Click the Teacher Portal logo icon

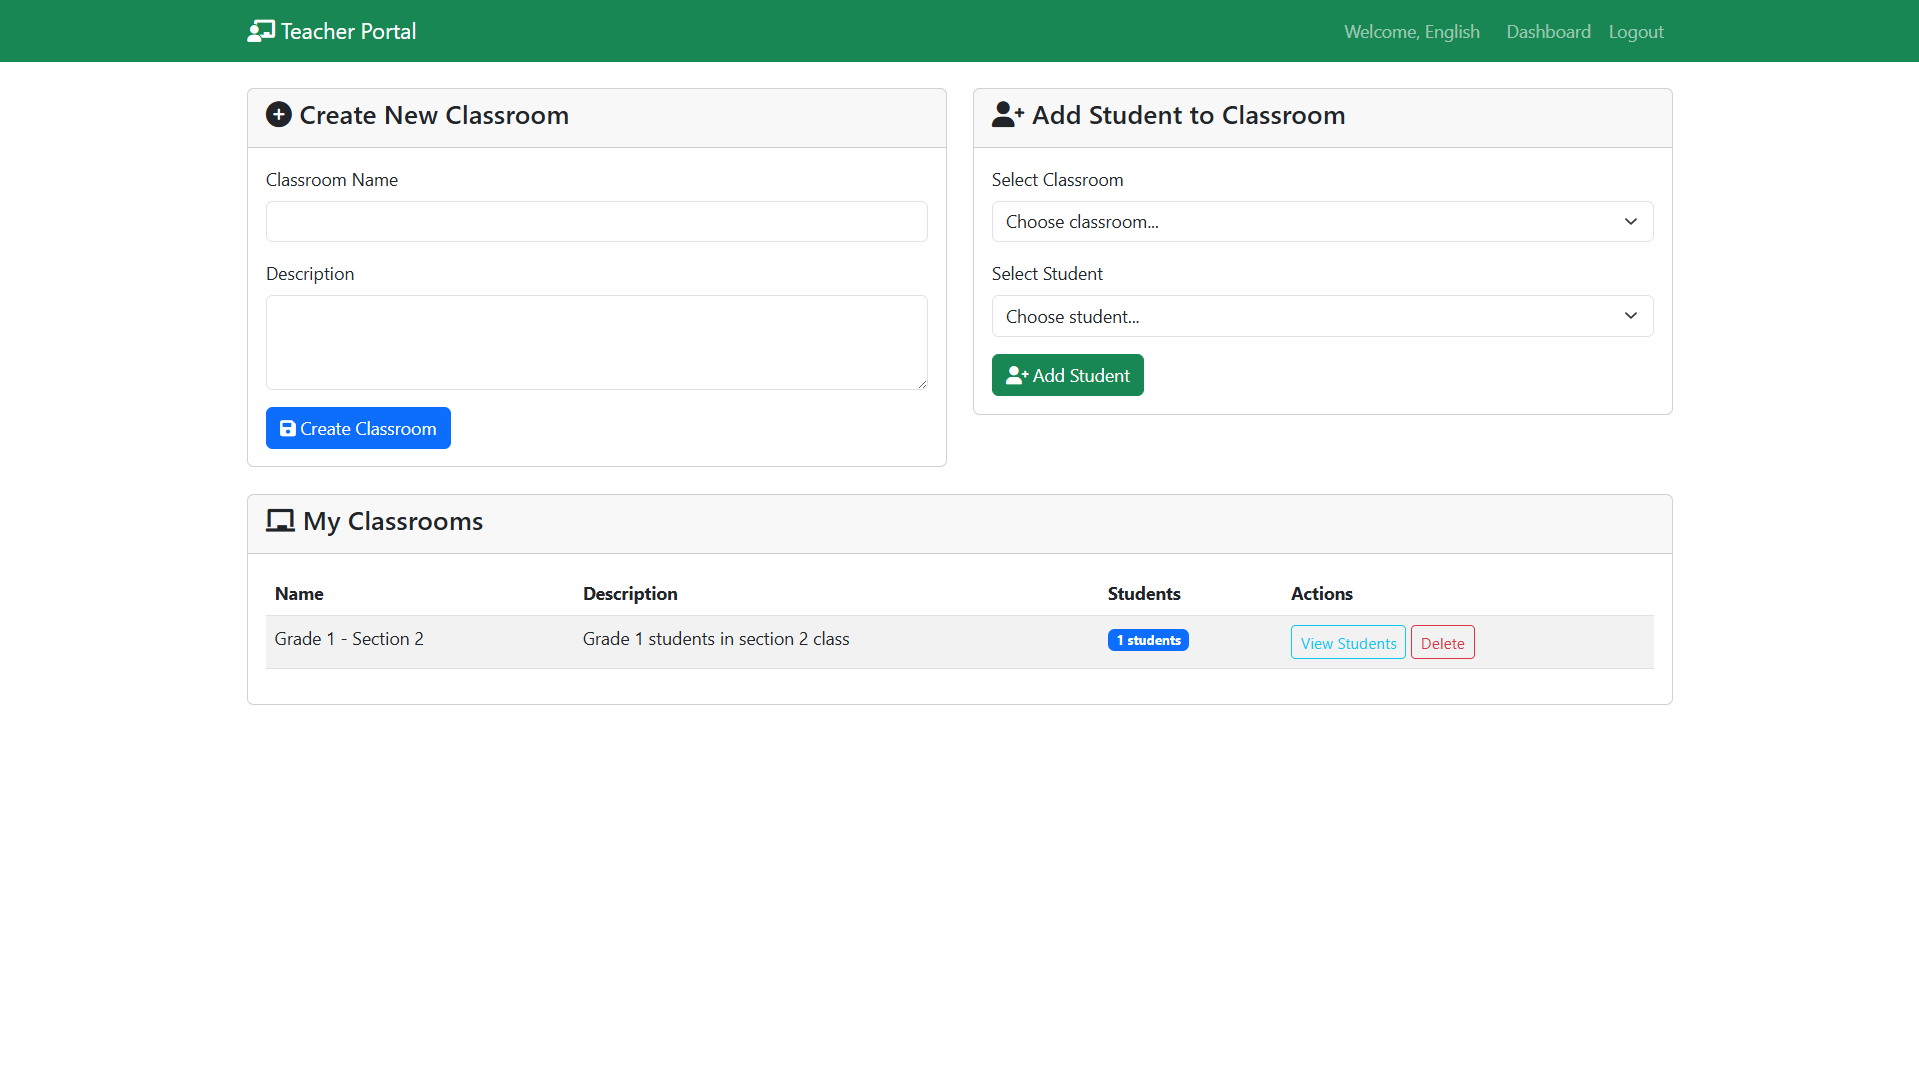coord(261,31)
